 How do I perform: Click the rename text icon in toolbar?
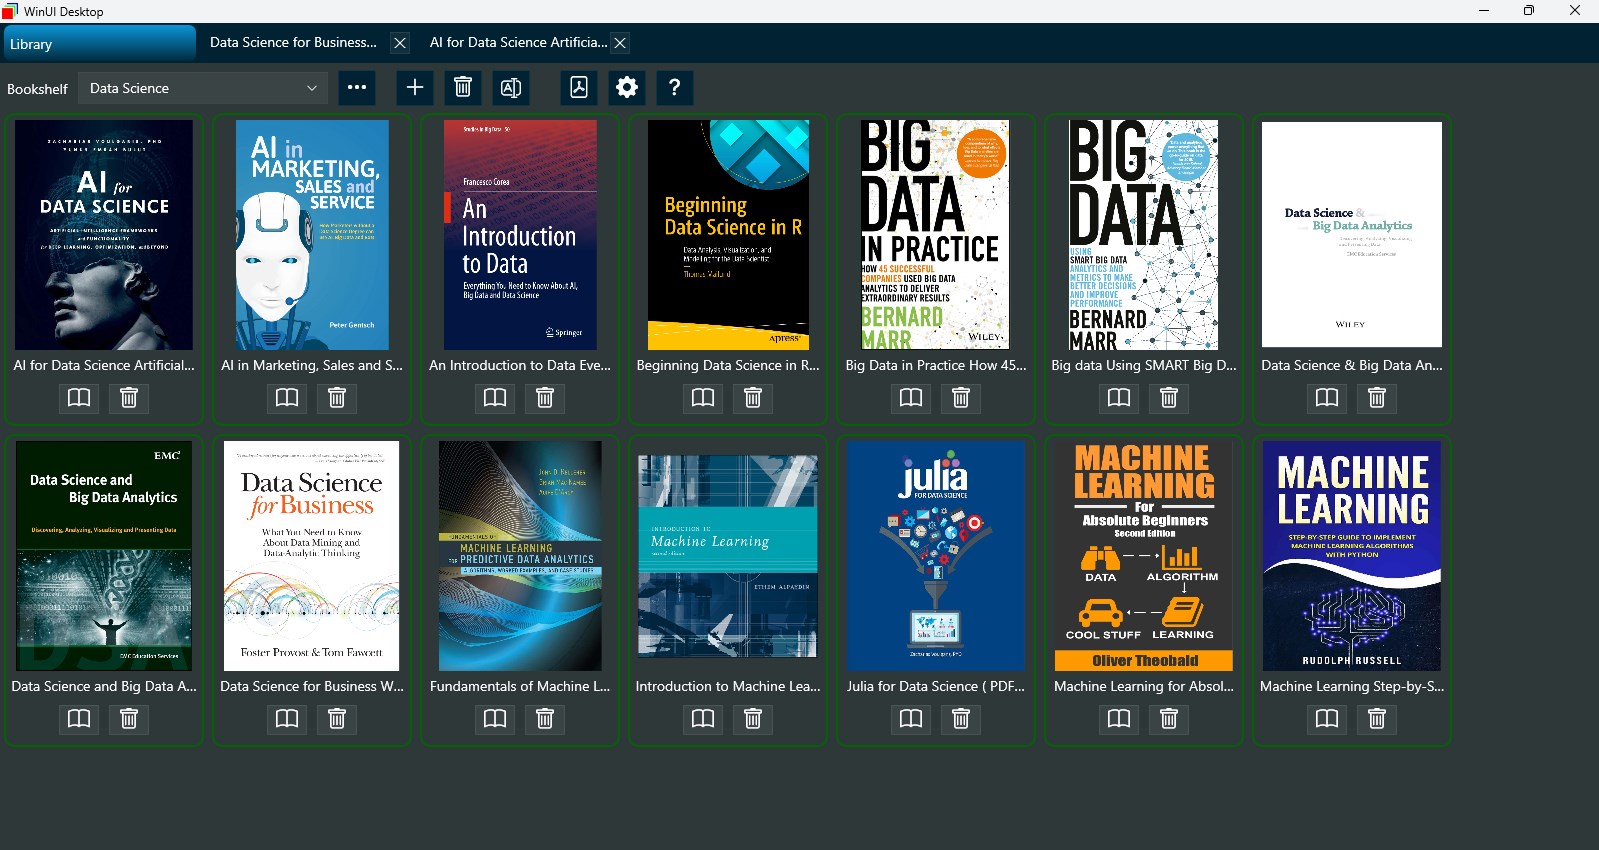(x=511, y=88)
